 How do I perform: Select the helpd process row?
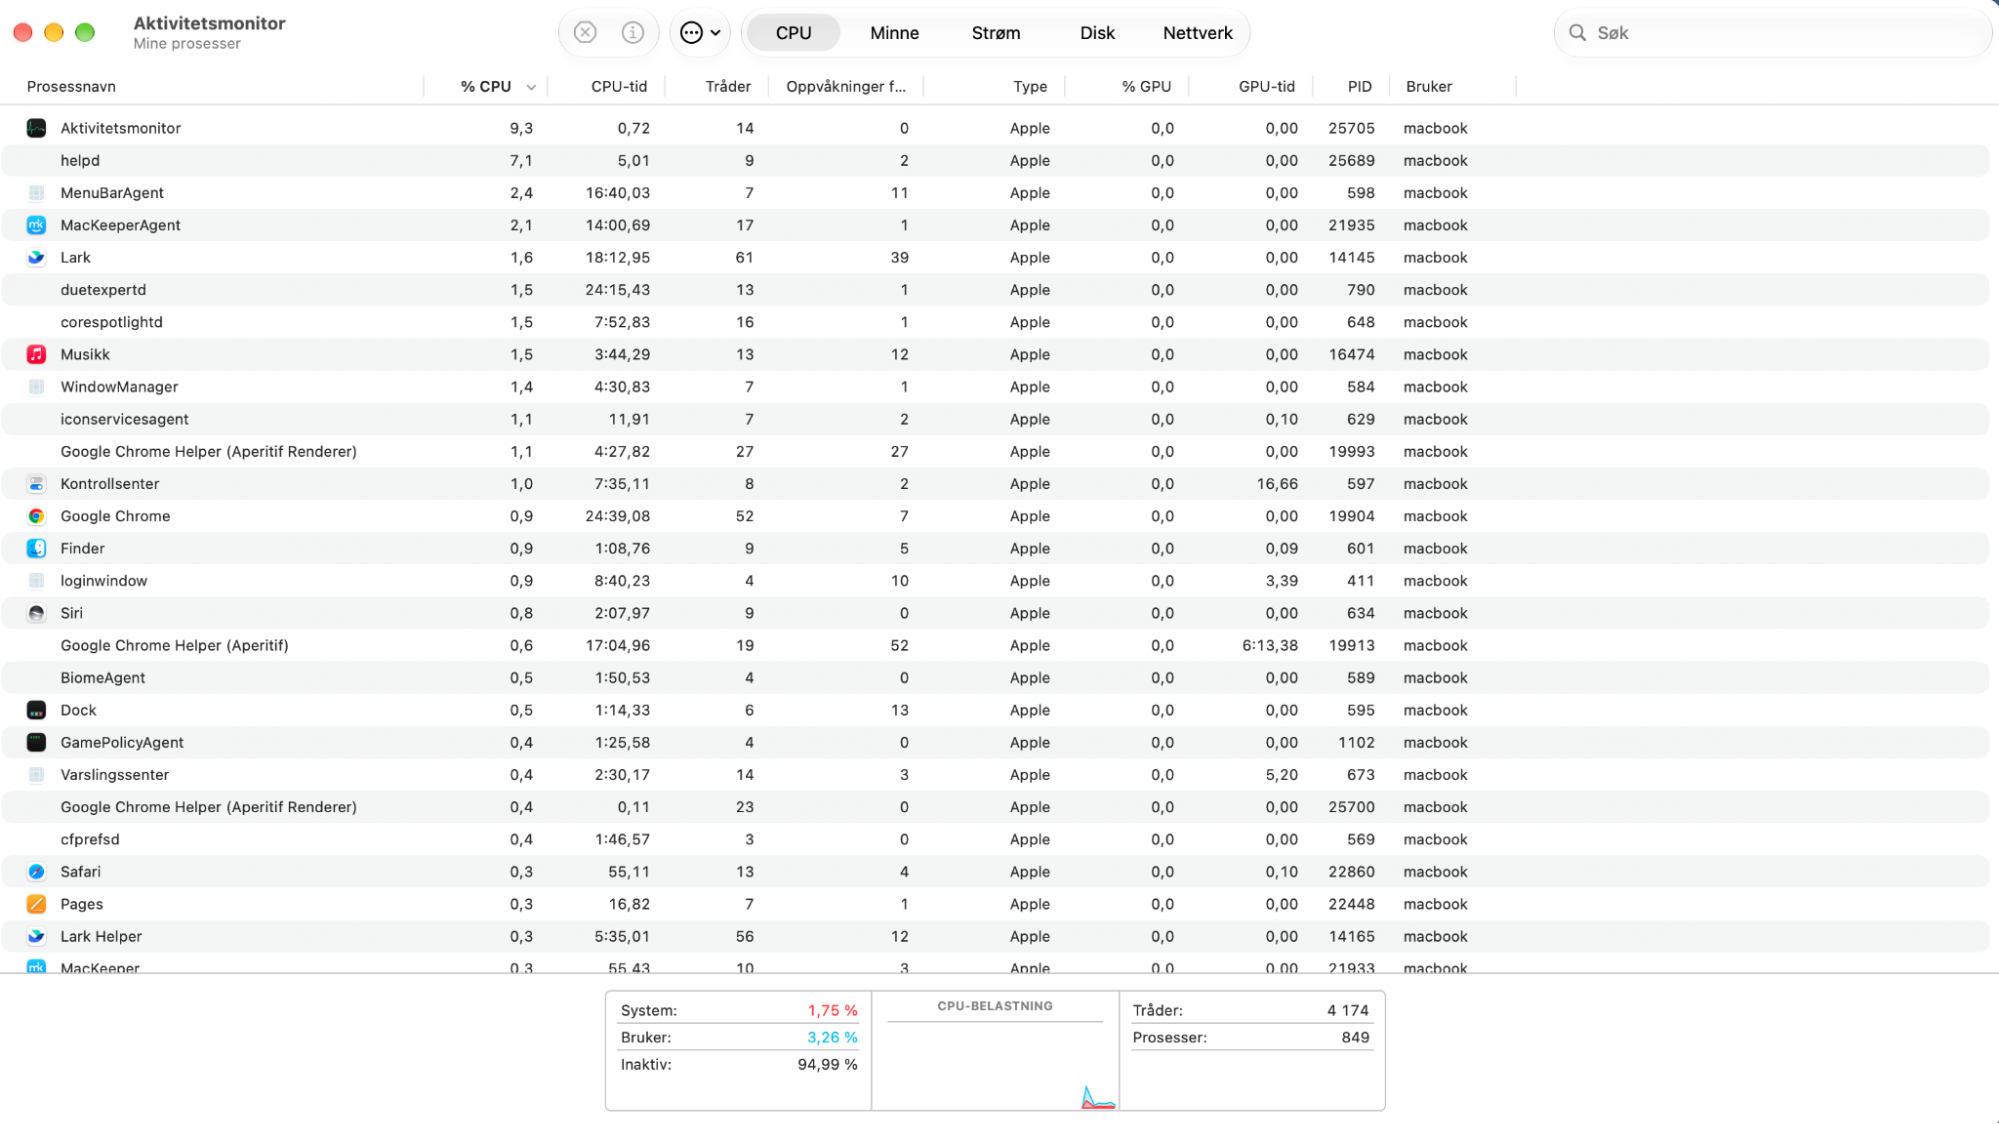(995, 160)
